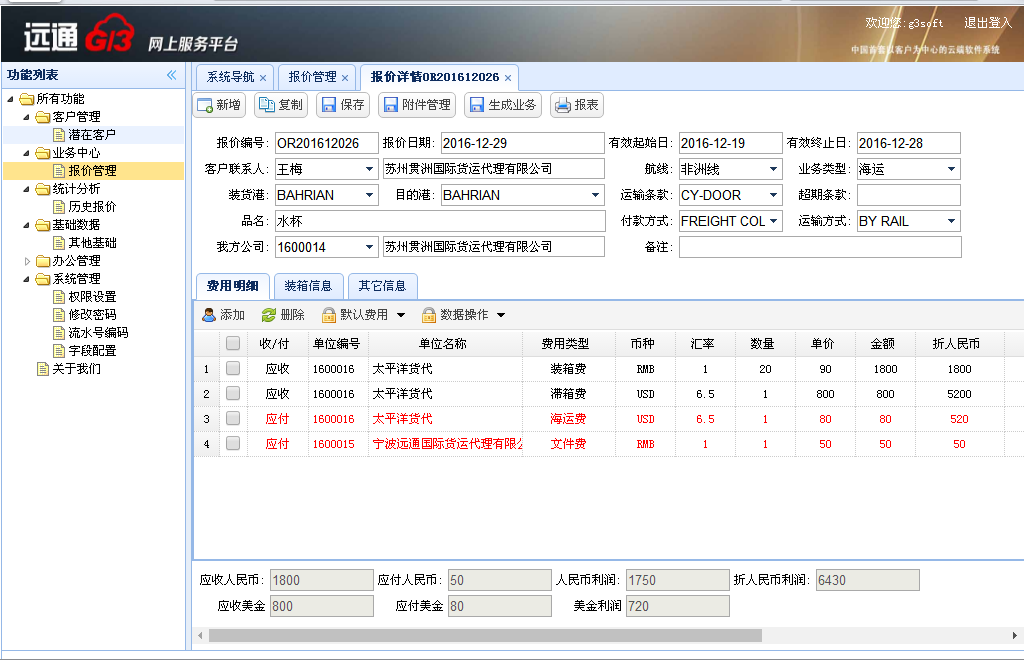Click the 删除 delete row button
This screenshot has height=660, width=1024.
pos(283,315)
